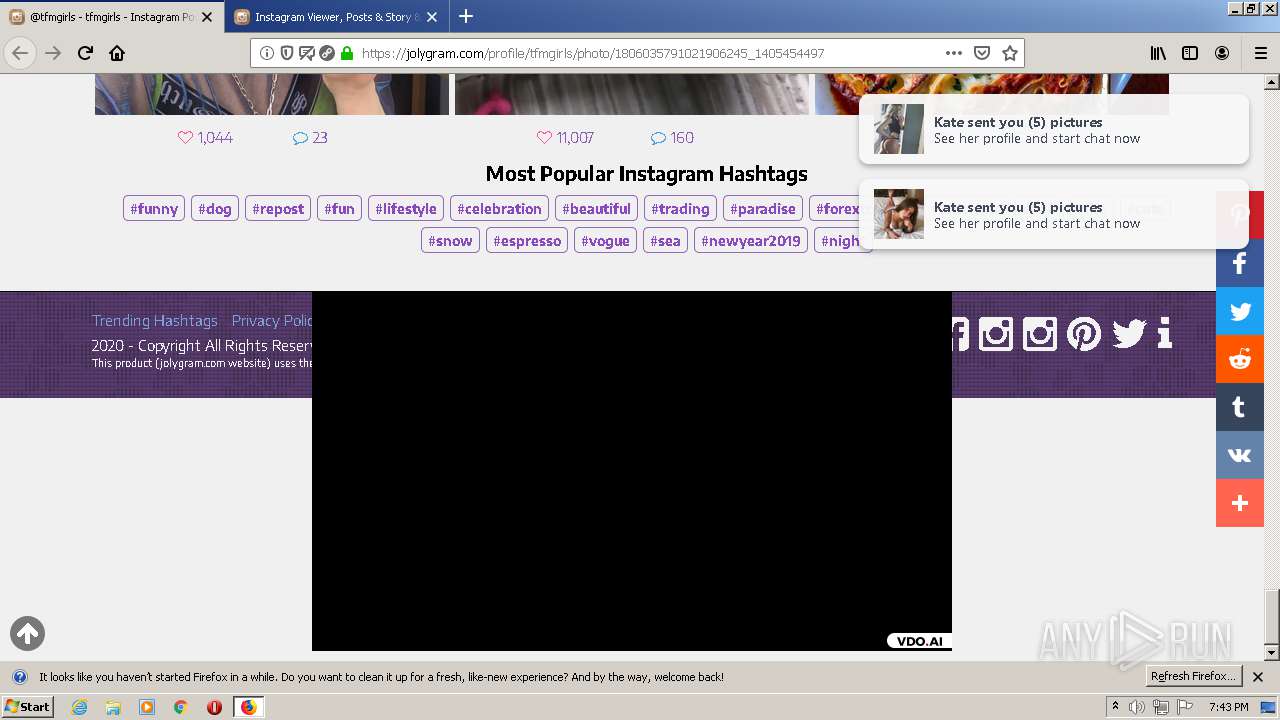Open the #dog hashtag
Viewport: 1280px width, 720px height.
tap(215, 208)
